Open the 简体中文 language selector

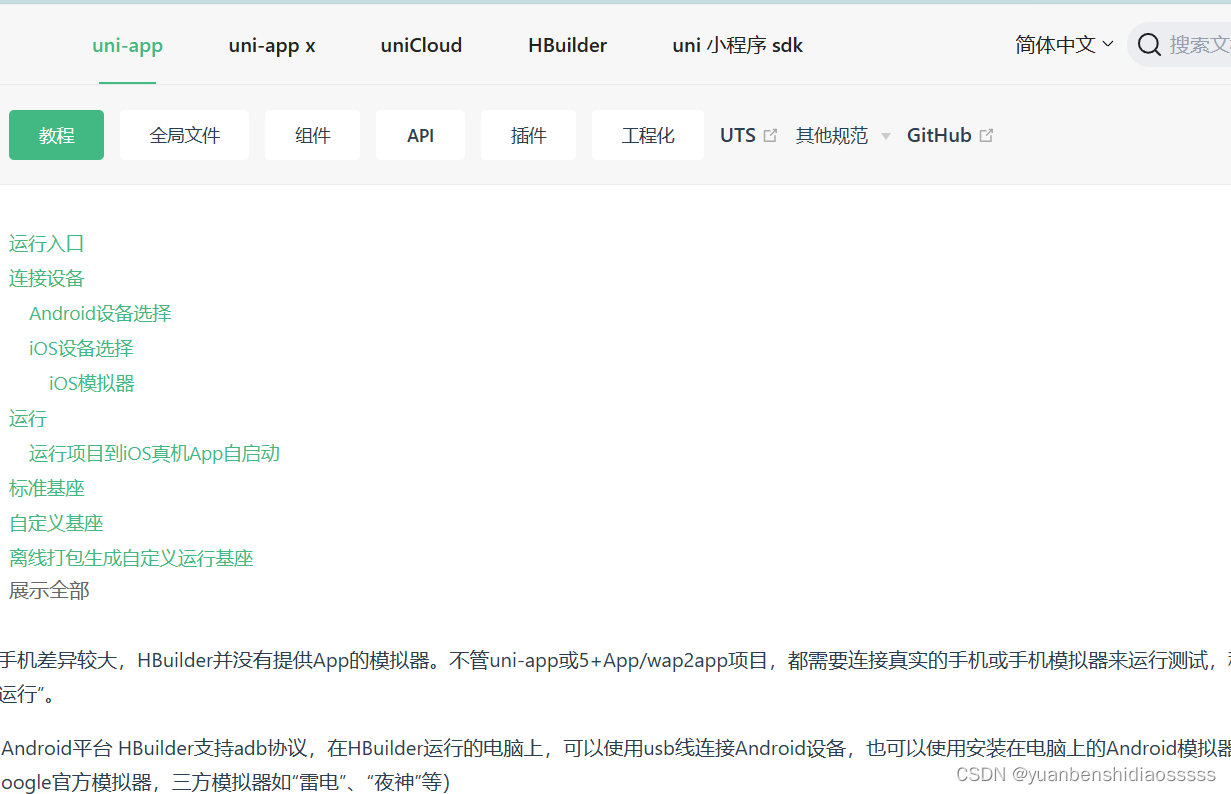(1056, 44)
